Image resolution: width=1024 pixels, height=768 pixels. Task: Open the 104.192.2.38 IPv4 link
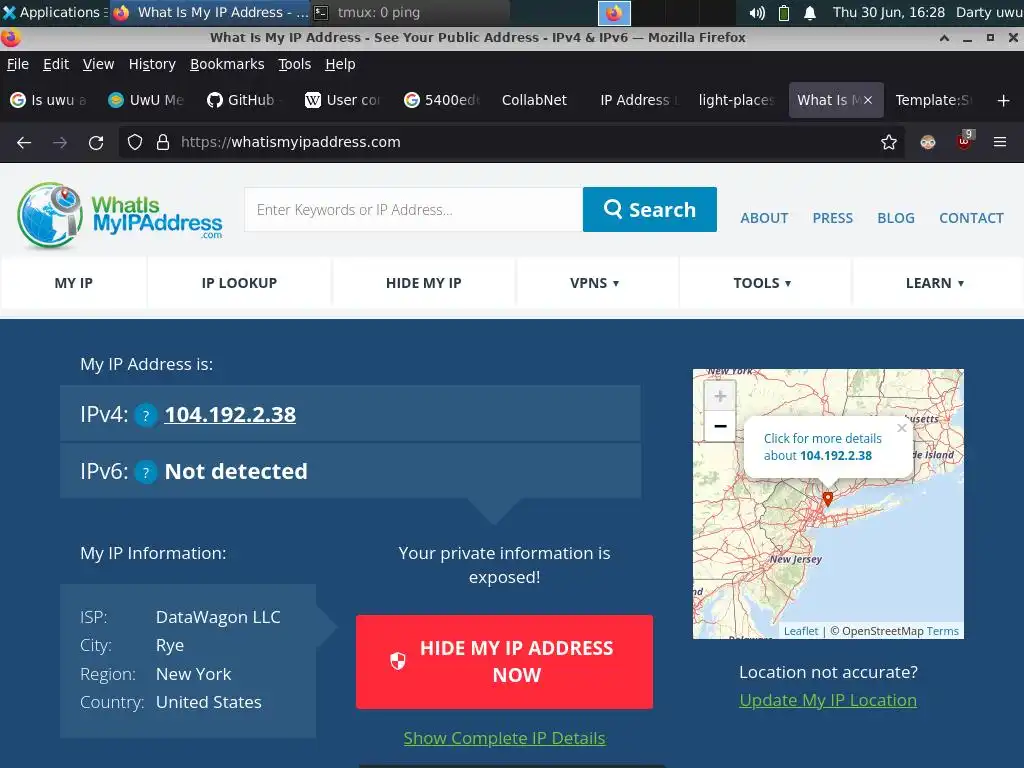[230, 415]
